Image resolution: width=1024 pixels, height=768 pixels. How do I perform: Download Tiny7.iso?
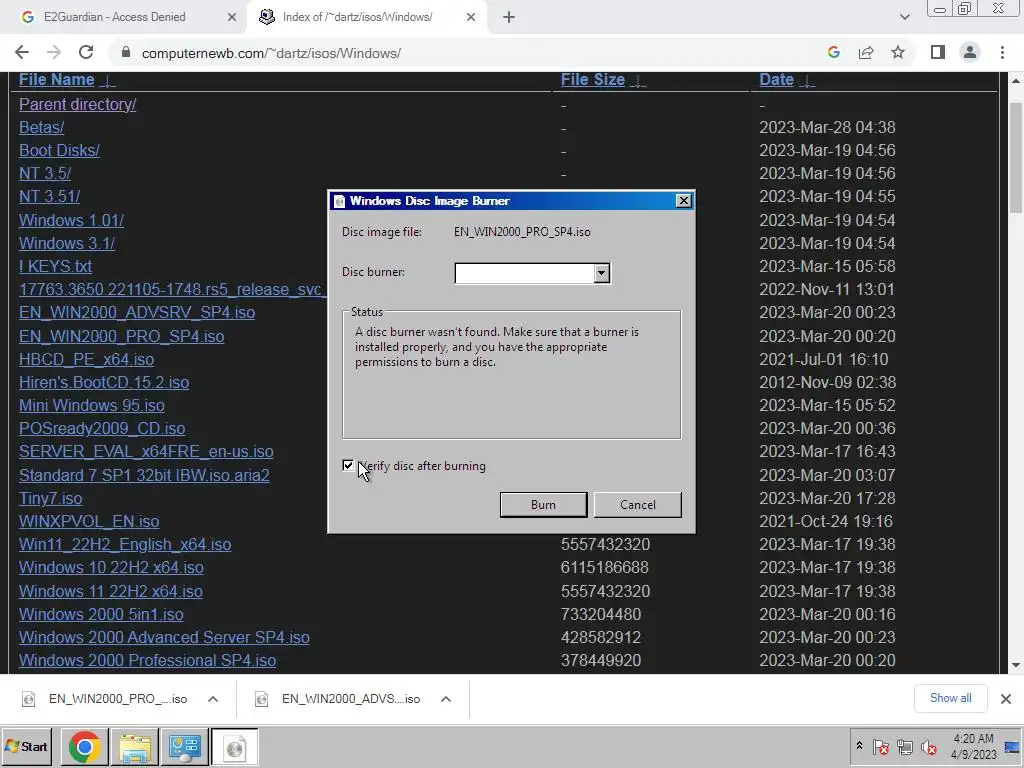[x=50, y=498]
